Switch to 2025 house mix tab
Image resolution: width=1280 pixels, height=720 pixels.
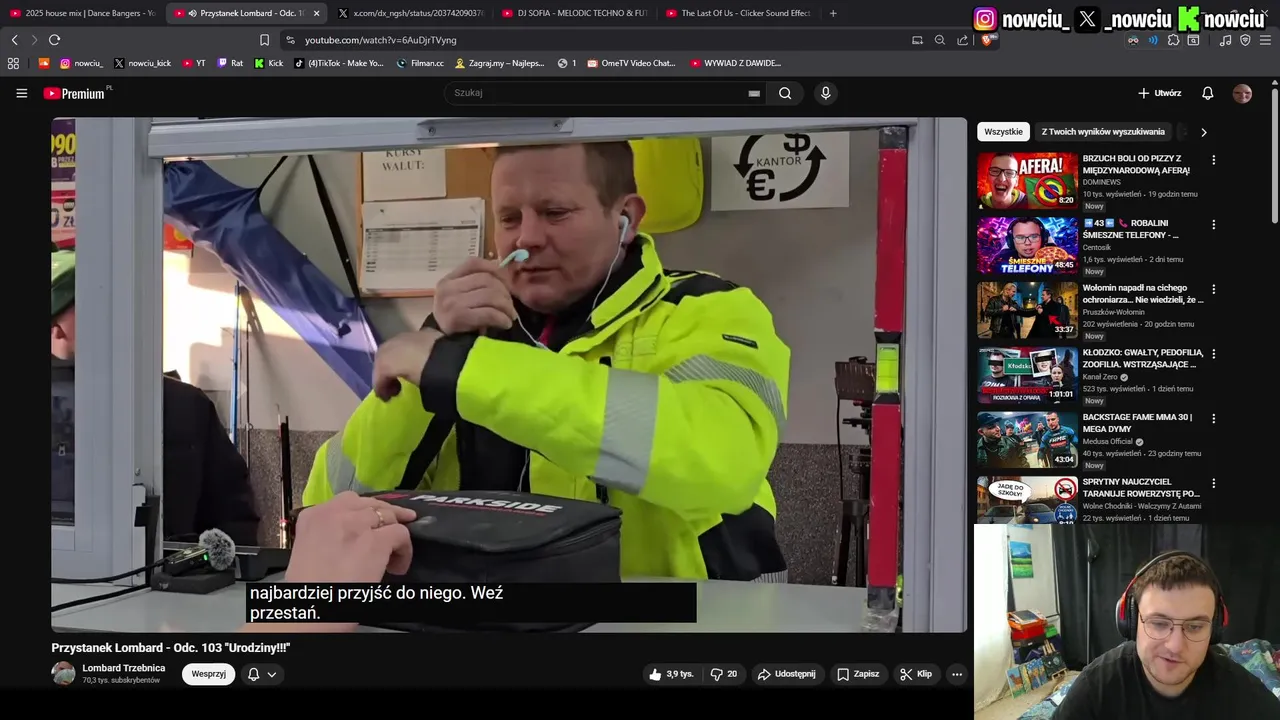(x=82, y=13)
